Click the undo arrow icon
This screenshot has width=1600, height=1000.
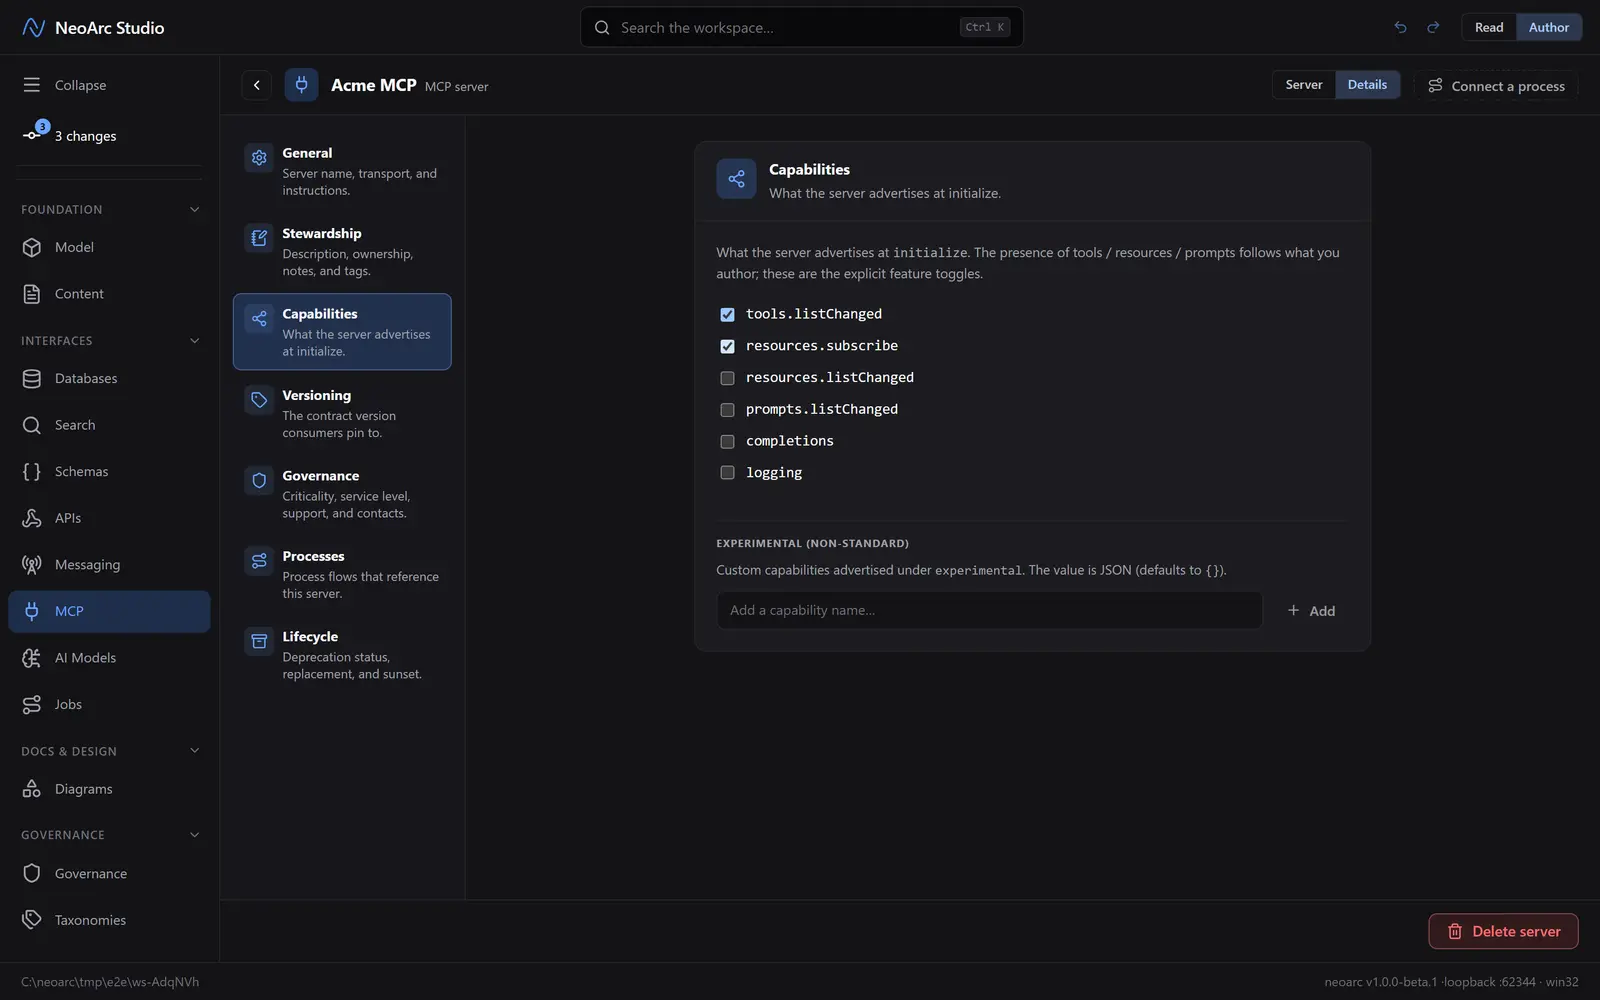[1400, 27]
